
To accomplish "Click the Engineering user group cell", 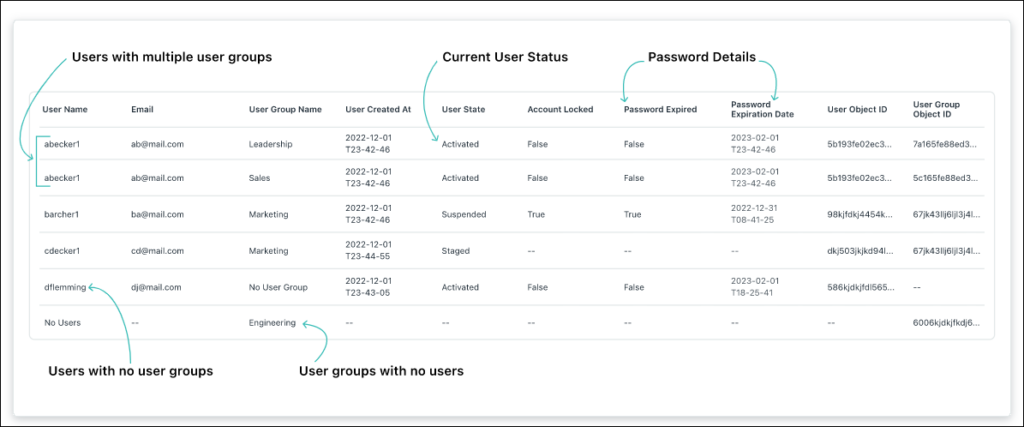I will (272, 323).
